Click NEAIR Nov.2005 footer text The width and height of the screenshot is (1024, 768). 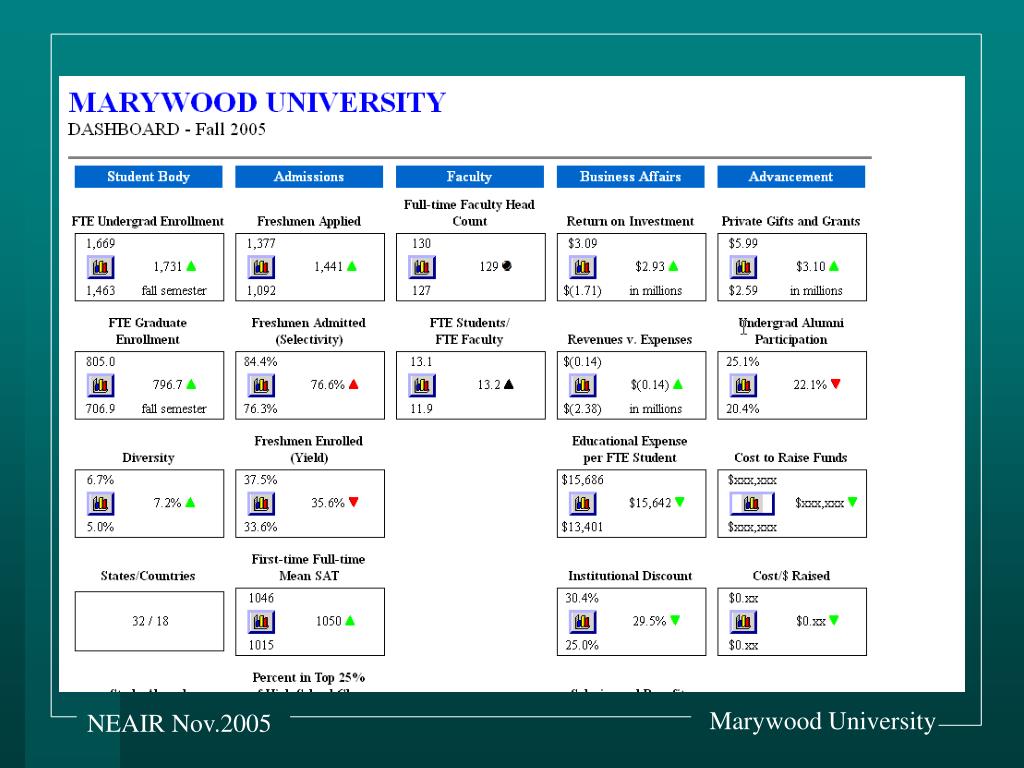click(178, 724)
